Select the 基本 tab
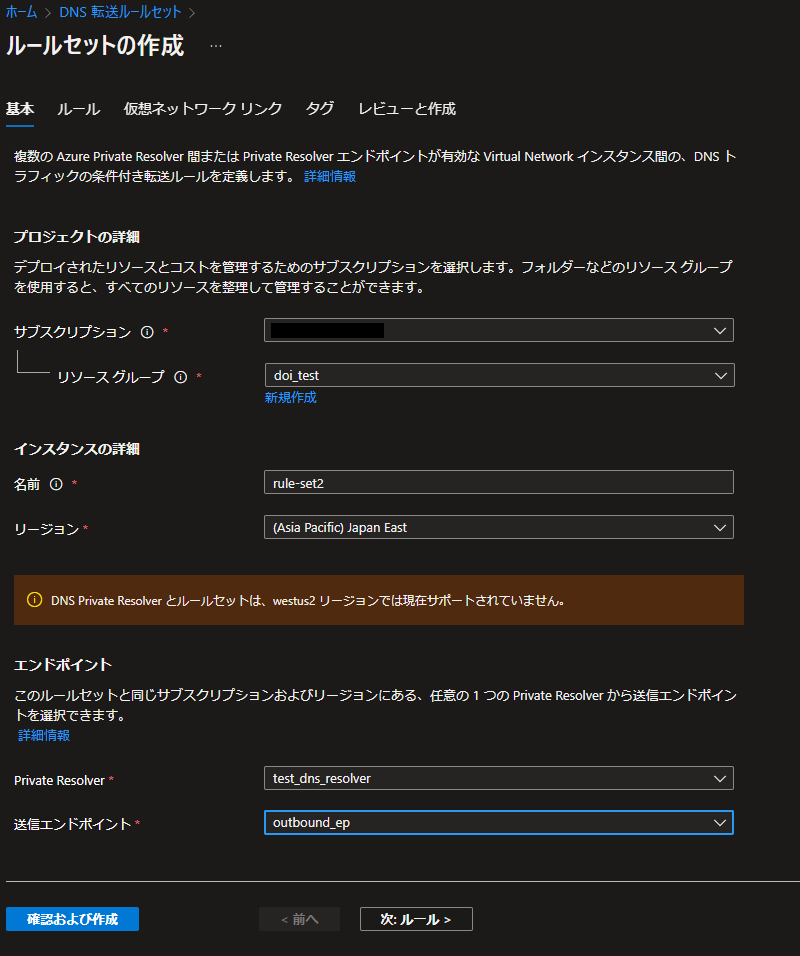The image size is (800, 956). [x=20, y=109]
